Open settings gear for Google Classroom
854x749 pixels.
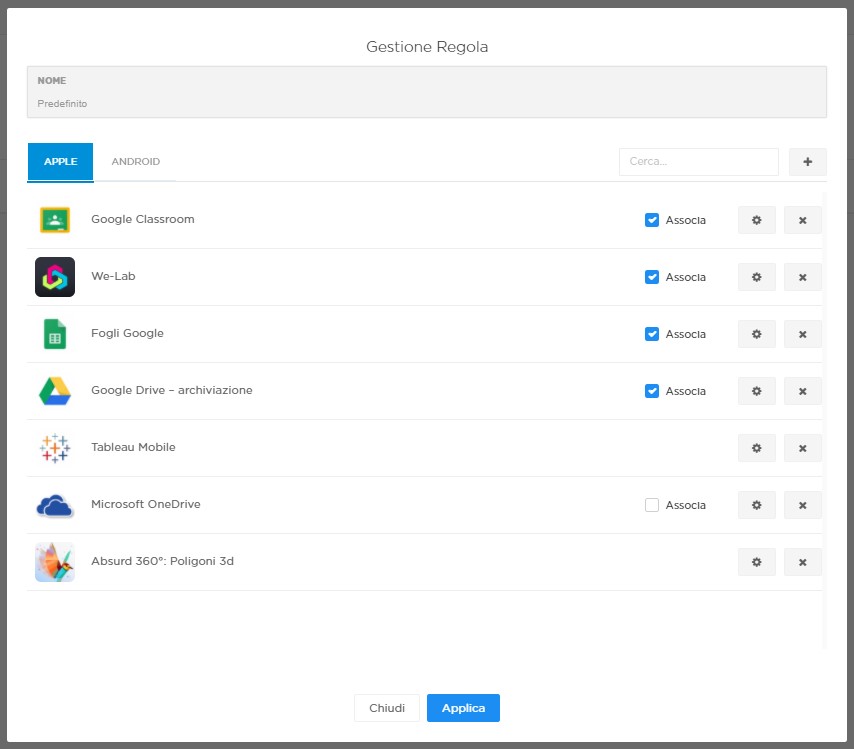(757, 220)
